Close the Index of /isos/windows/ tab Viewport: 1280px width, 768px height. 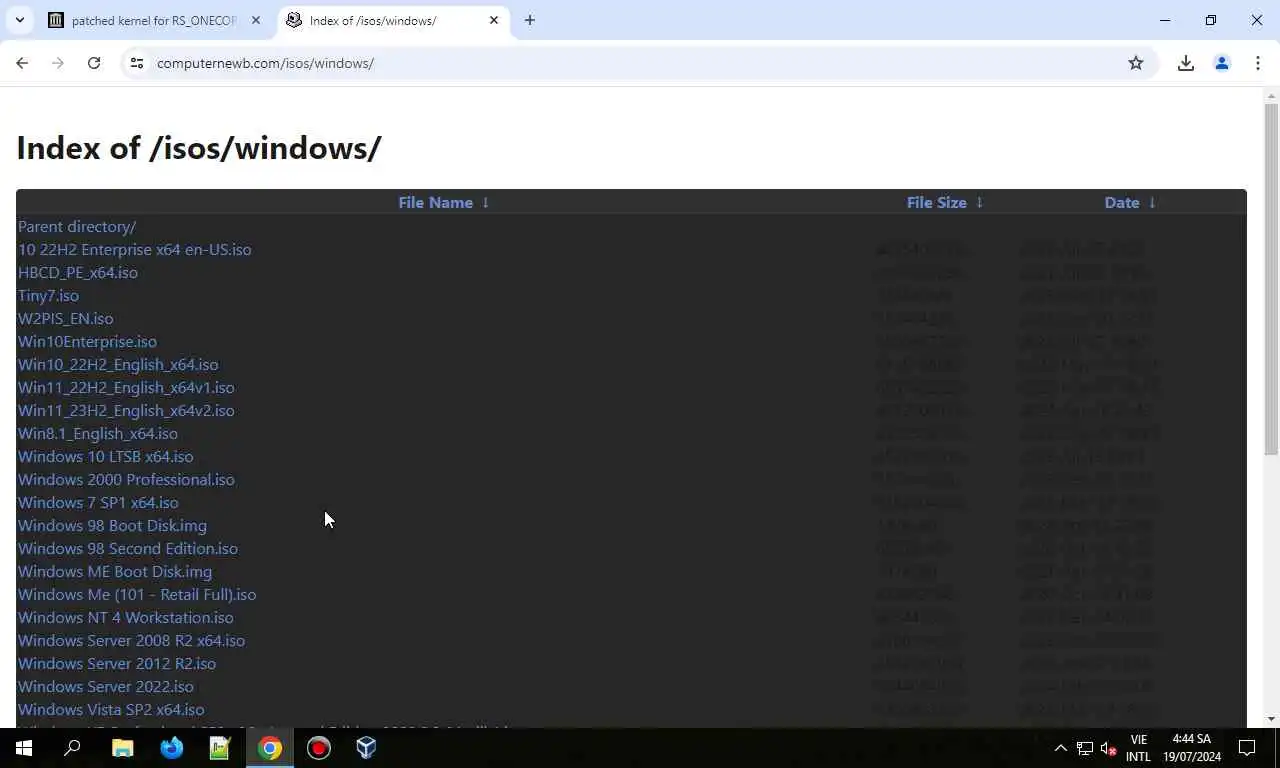tap(494, 20)
